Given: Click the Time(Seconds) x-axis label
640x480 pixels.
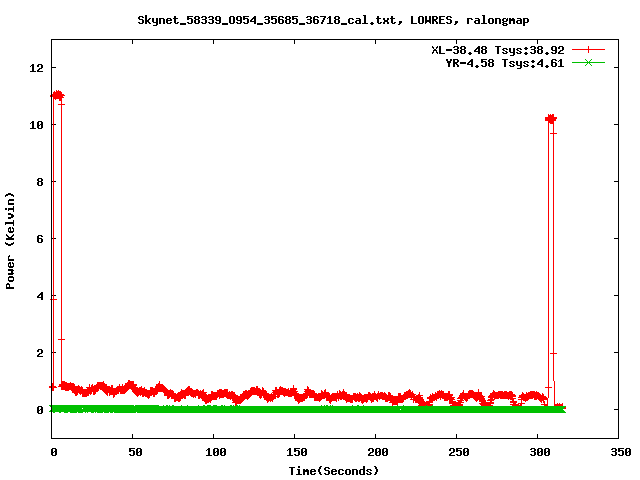Looking at the screenshot, I should [333, 471].
